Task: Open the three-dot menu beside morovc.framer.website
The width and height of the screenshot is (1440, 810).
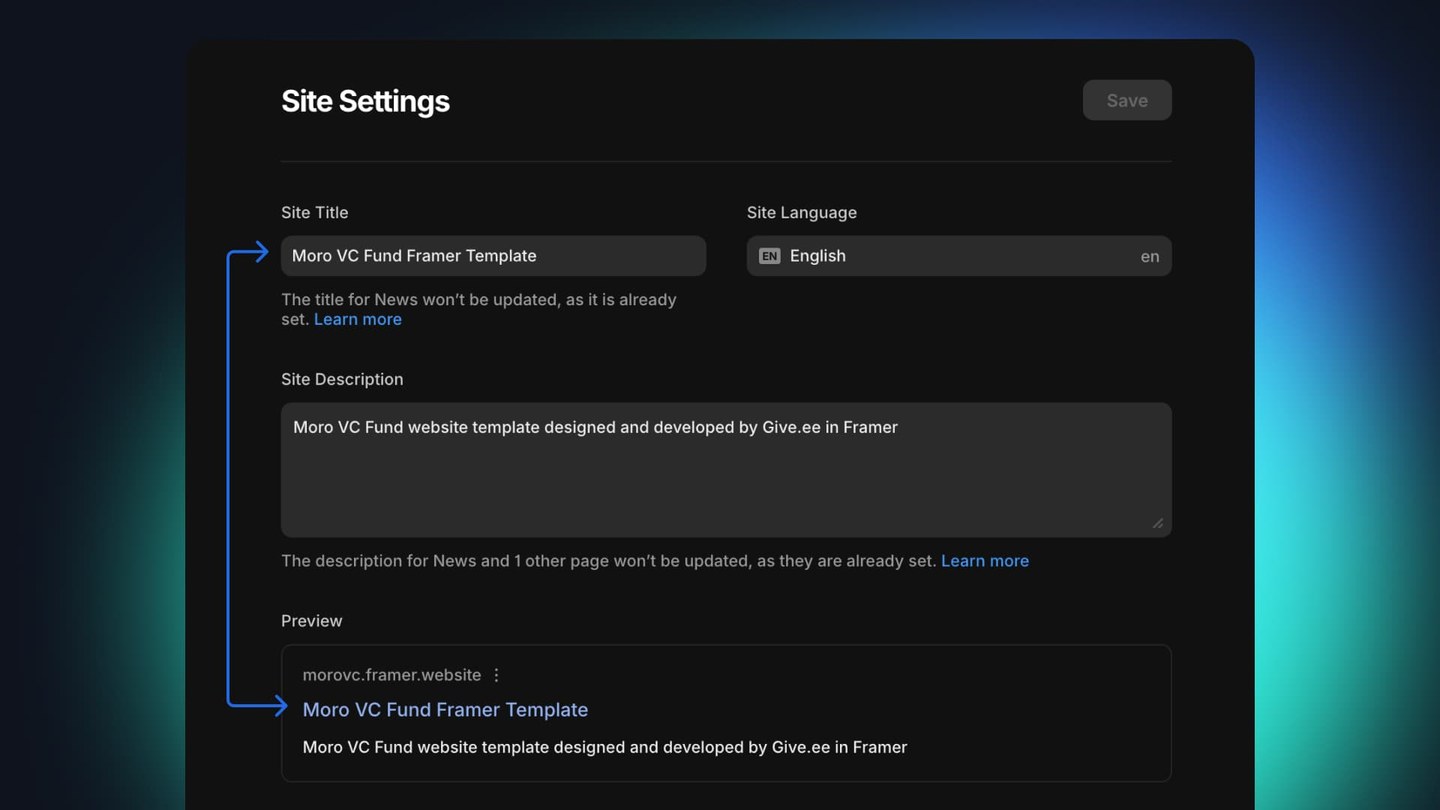Action: [x=497, y=675]
